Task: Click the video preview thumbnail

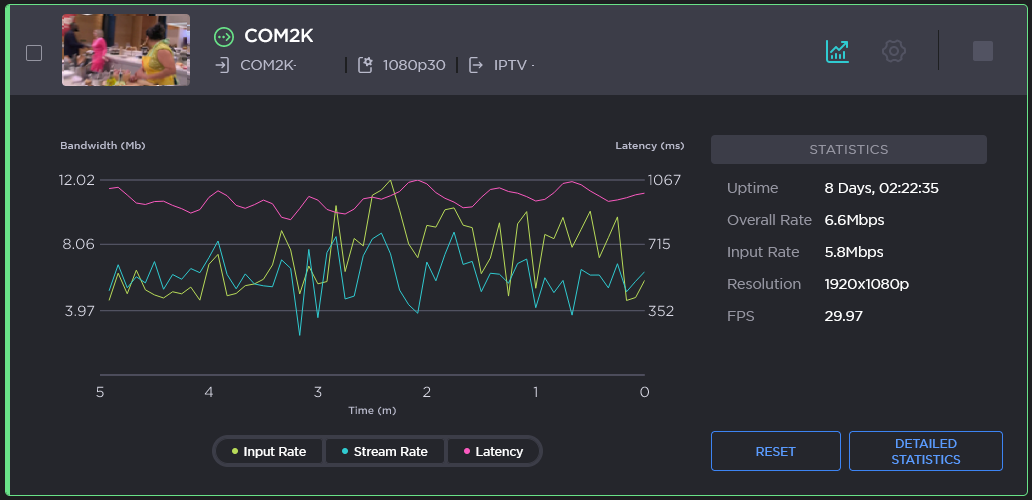Action: [126, 50]
